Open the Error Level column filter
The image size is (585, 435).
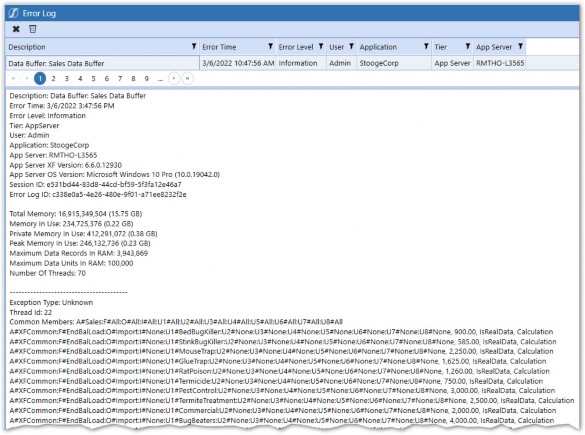(321, 46)
